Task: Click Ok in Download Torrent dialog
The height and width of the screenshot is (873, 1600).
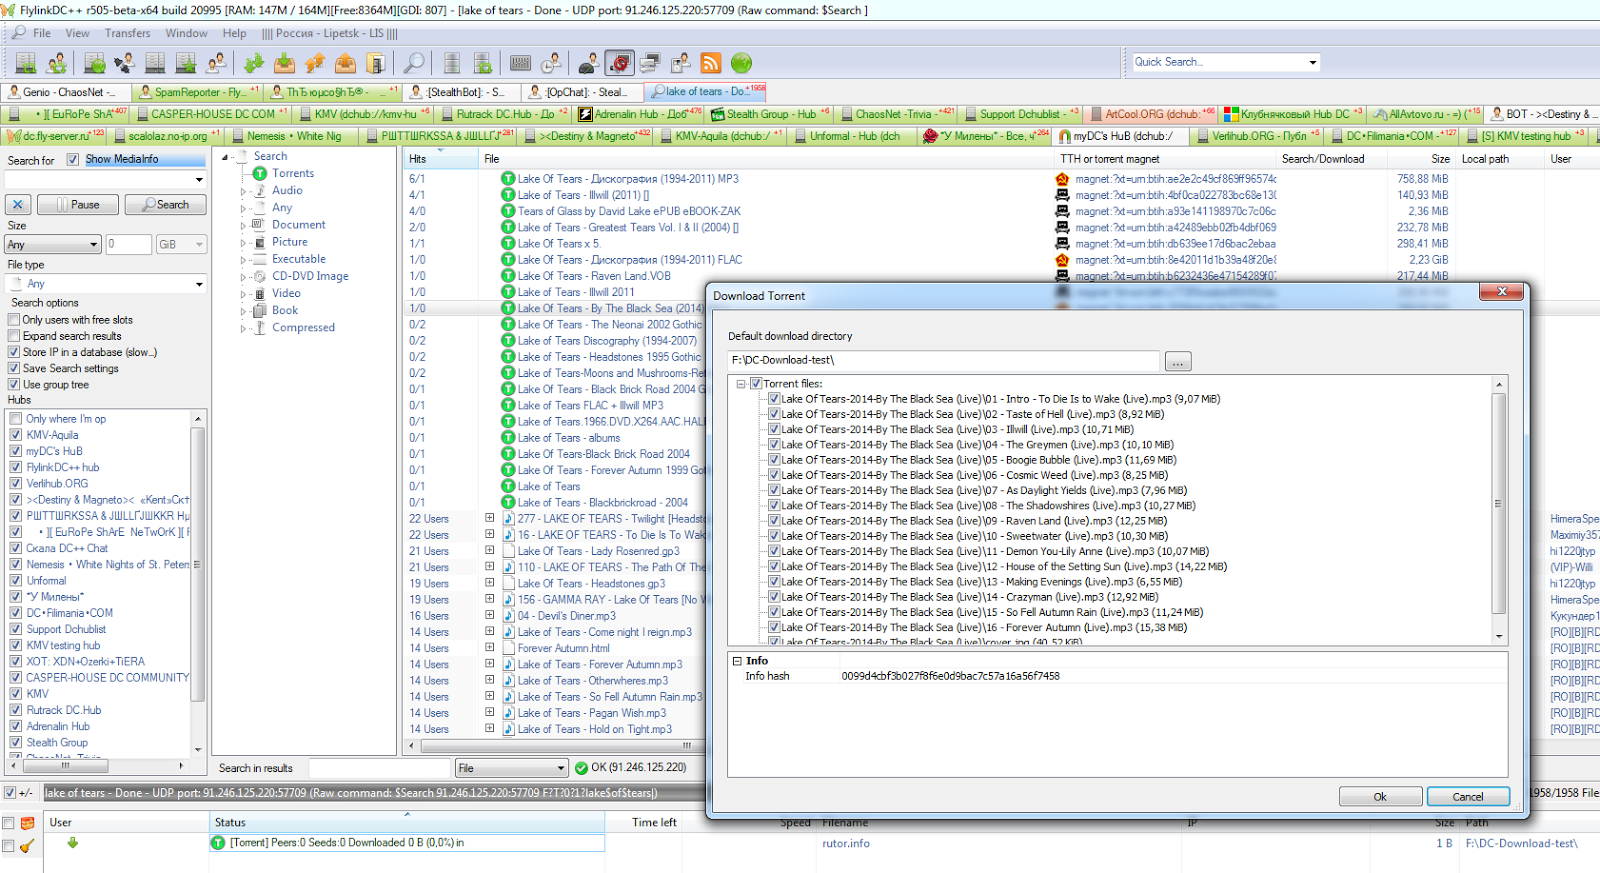Action: (1380, 797)
